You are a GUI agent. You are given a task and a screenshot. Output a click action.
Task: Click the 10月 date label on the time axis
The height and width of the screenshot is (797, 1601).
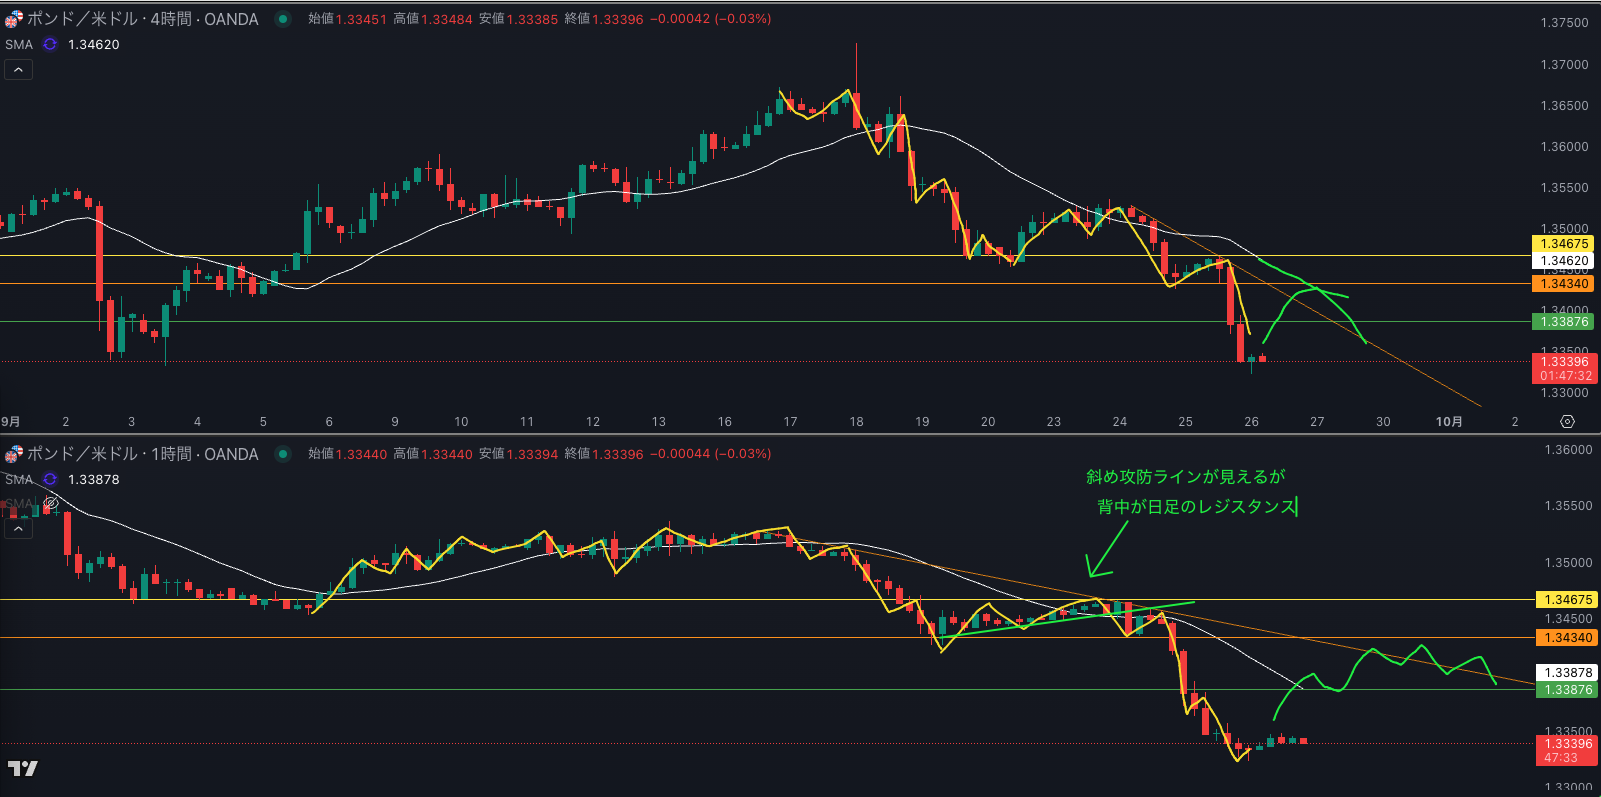point(1449,422)
